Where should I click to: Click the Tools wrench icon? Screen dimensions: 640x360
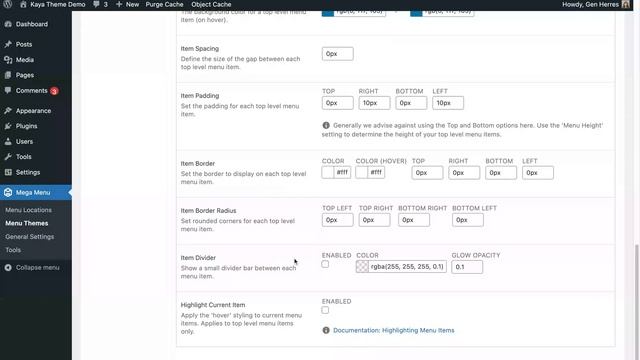click(8, 157)
